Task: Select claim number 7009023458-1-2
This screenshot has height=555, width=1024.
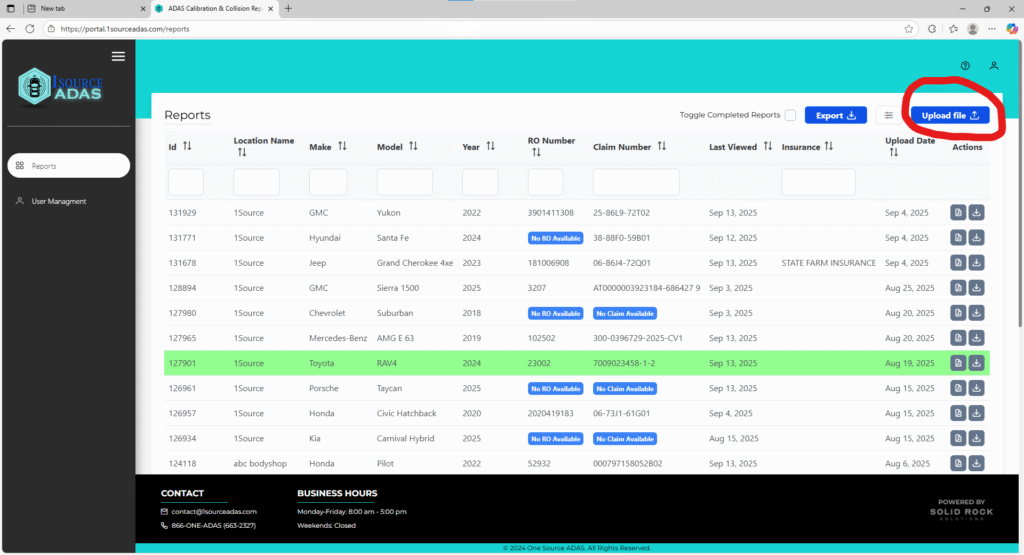Action: [x=624, y=363]
